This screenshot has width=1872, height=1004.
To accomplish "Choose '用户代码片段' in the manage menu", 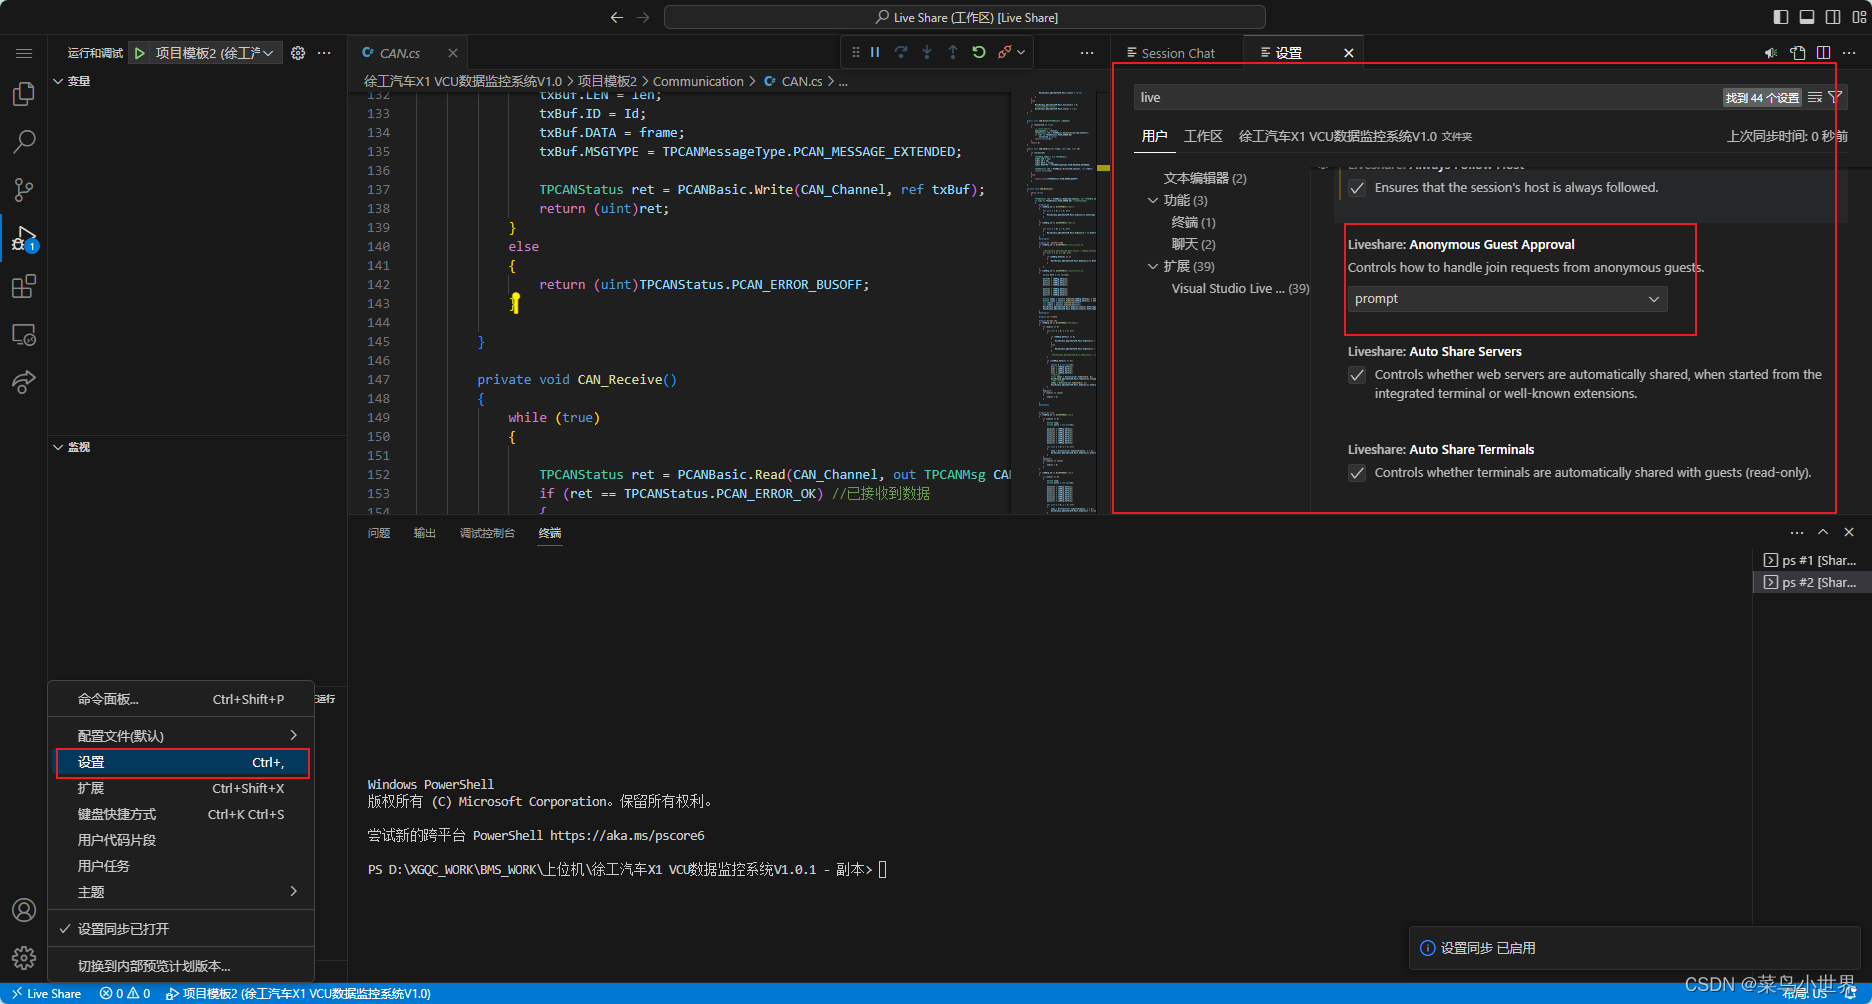I will pos(181,840).
